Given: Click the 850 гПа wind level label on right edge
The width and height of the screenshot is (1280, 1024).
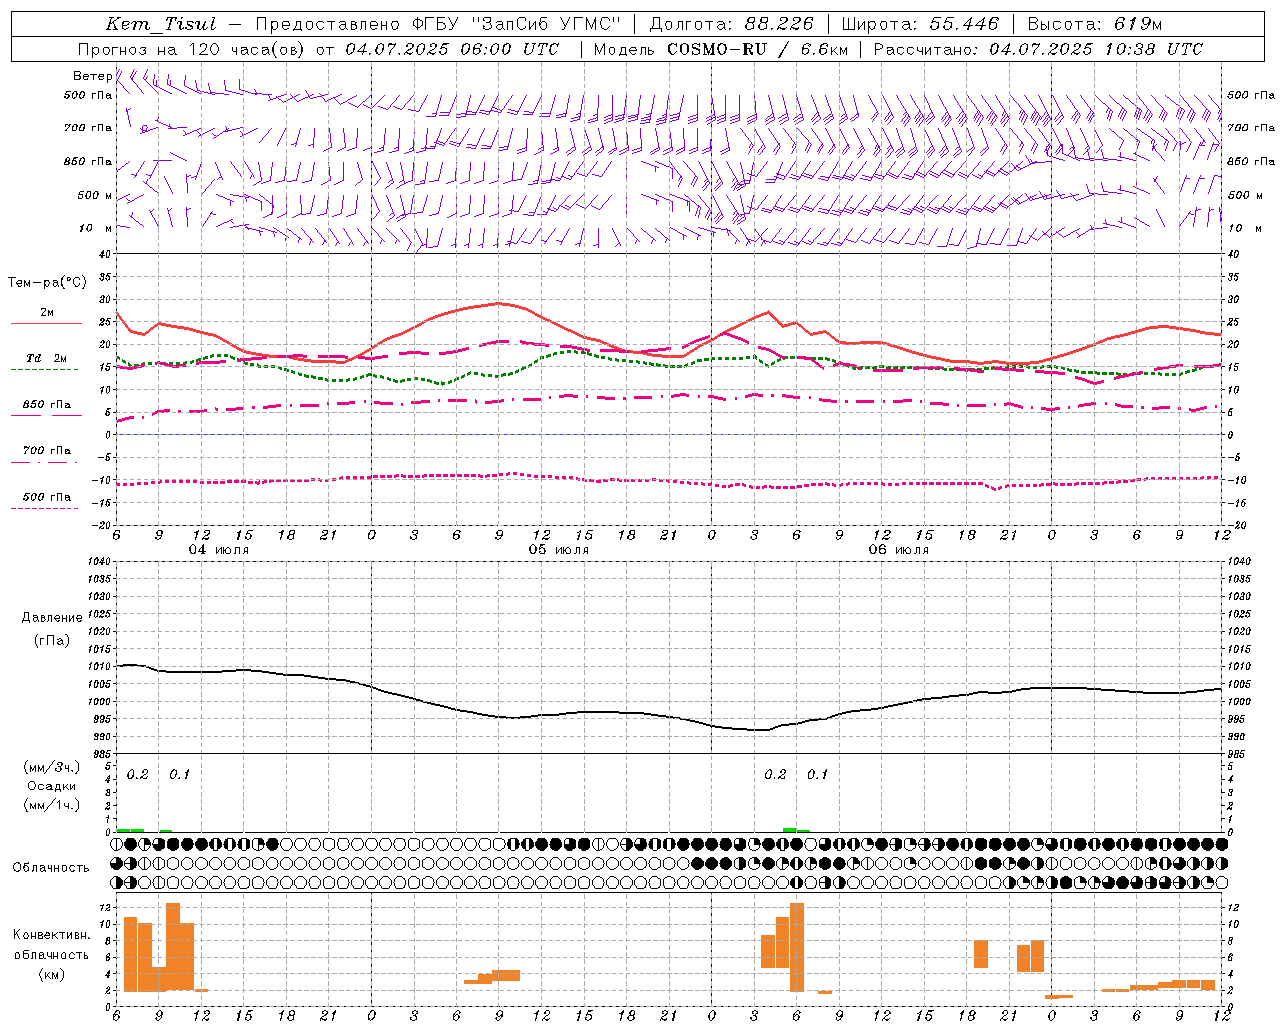Looking at the screenshot, I should tap(1251, 161).
